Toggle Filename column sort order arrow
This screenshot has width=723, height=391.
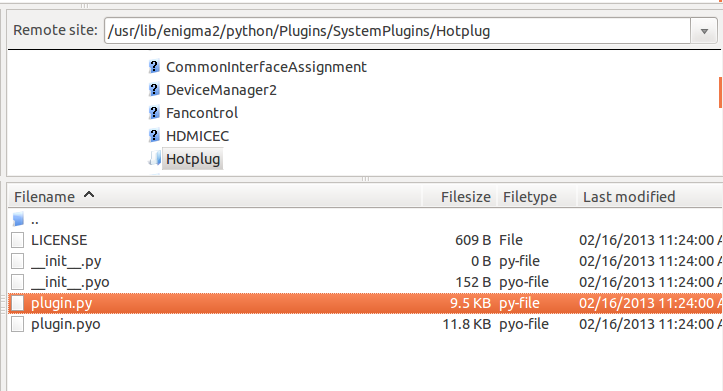[89, 195]
